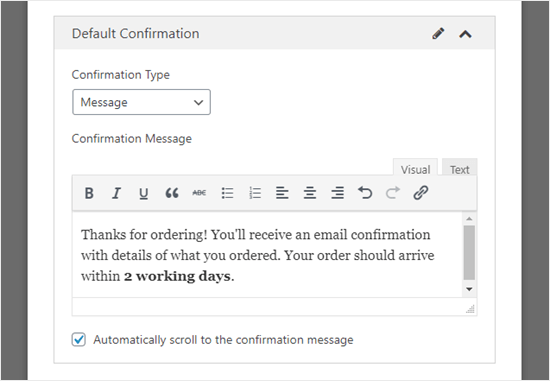Click the editor scroll up arrow
The width and height of the screenshot is (550, 381).
click(469, 219)
